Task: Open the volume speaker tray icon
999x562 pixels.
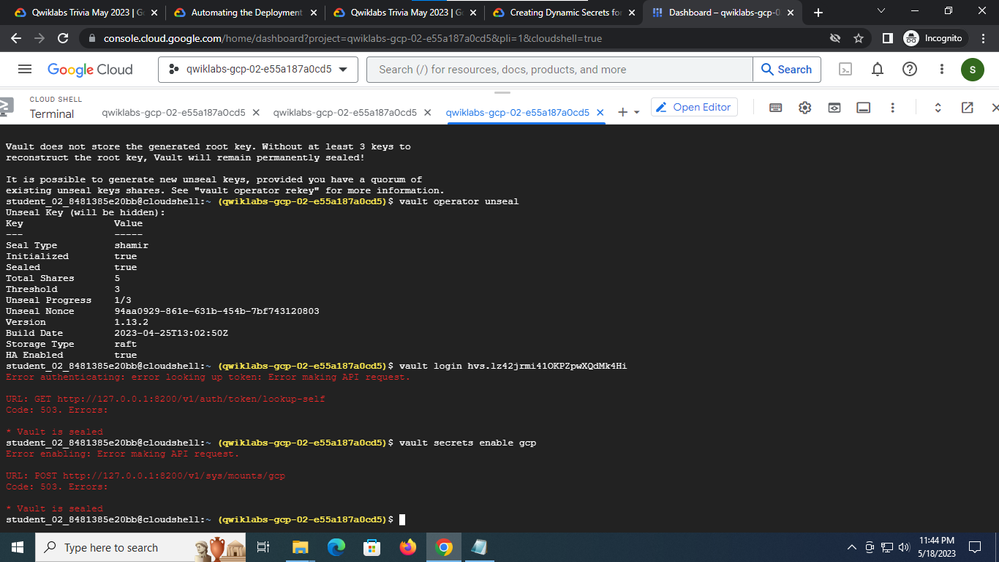Action: tap(903, 547)
